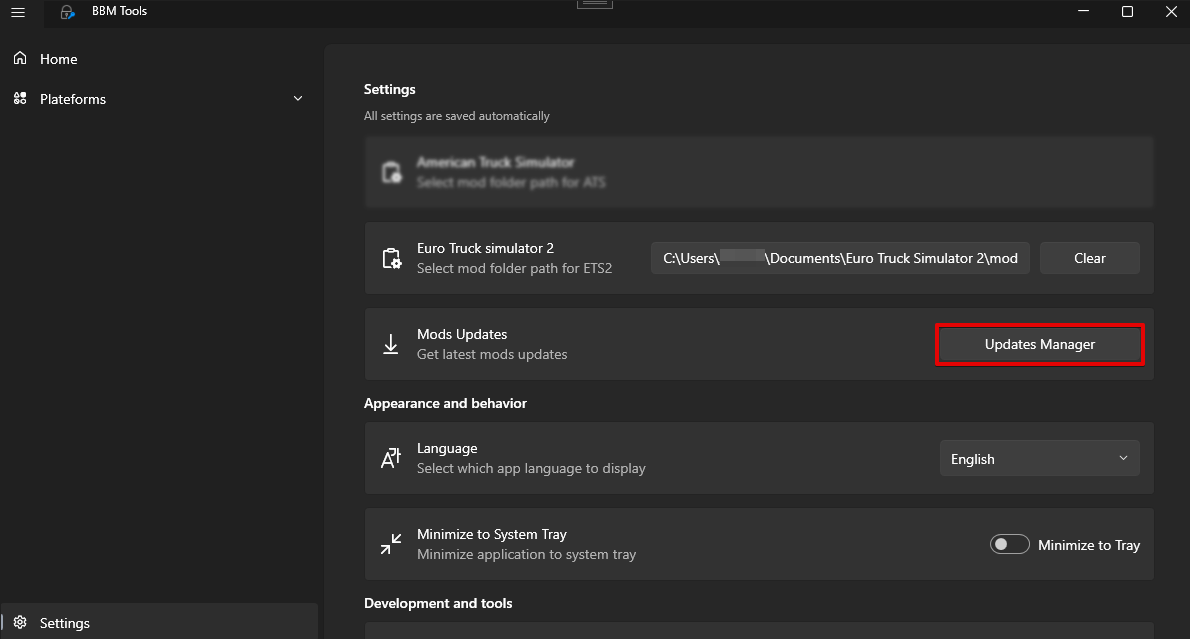This screenshot has width=1190, height=639.
Task: Click the American Truck Simulator mod folder icon
Action: [x=390, y=171]
